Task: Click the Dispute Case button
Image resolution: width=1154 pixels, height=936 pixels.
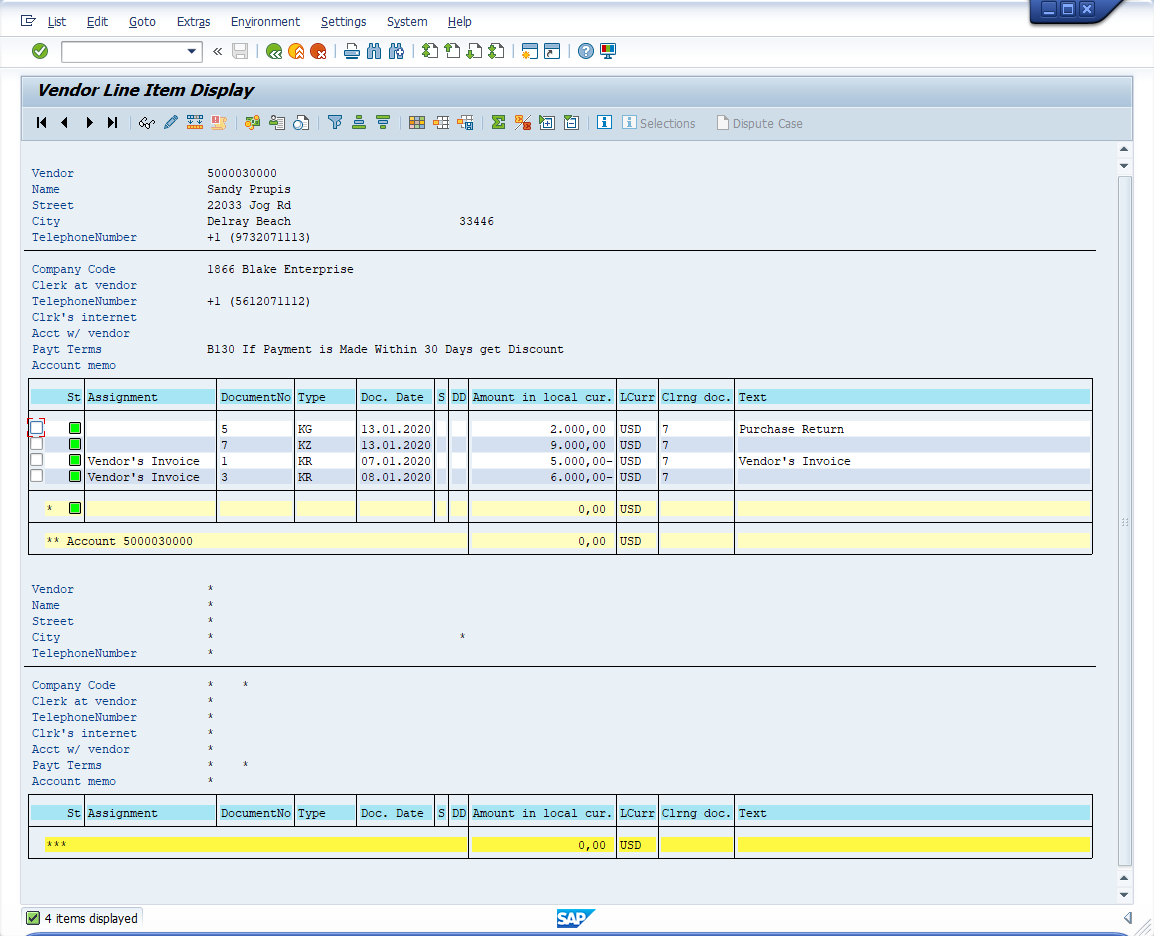Action: [759, 123]
